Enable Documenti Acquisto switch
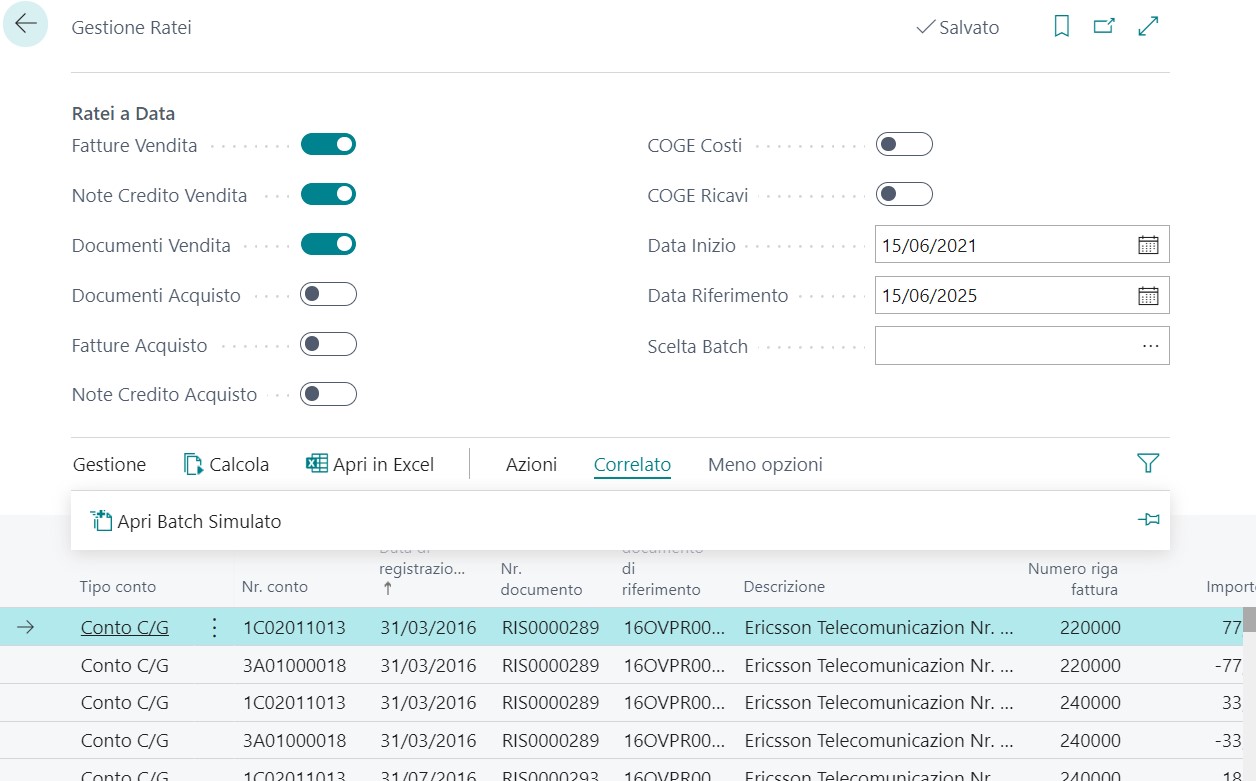Viewport: 1256px width, 781px height. tap(328, 294)
